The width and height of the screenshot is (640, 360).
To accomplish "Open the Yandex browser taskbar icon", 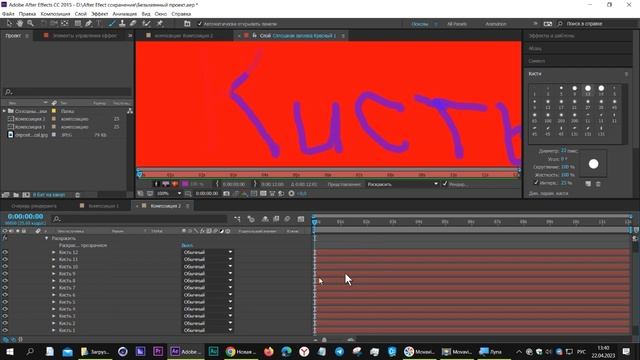I will pyautogui.click(x=304, y=351).
